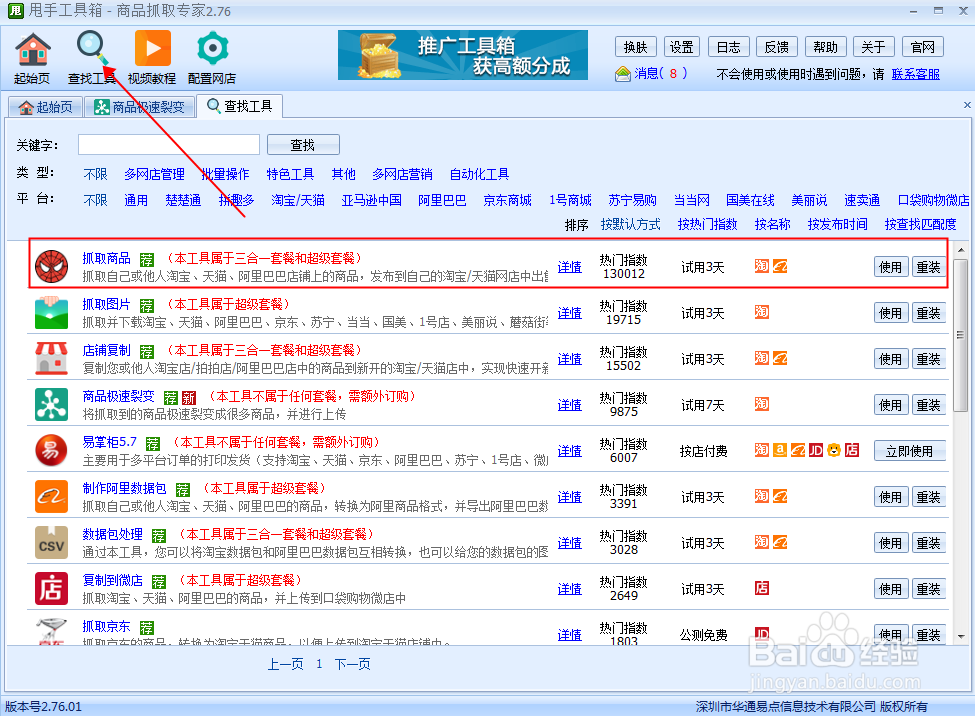975x716 pixels.
Task: Filter type by 多网店管理
Action: (154, 174)
